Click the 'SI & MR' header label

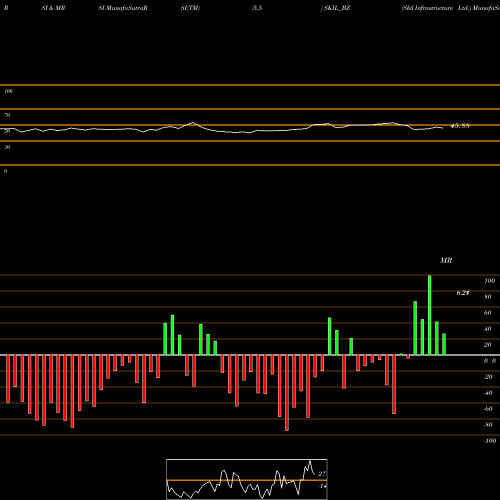[x=53, y=8]
